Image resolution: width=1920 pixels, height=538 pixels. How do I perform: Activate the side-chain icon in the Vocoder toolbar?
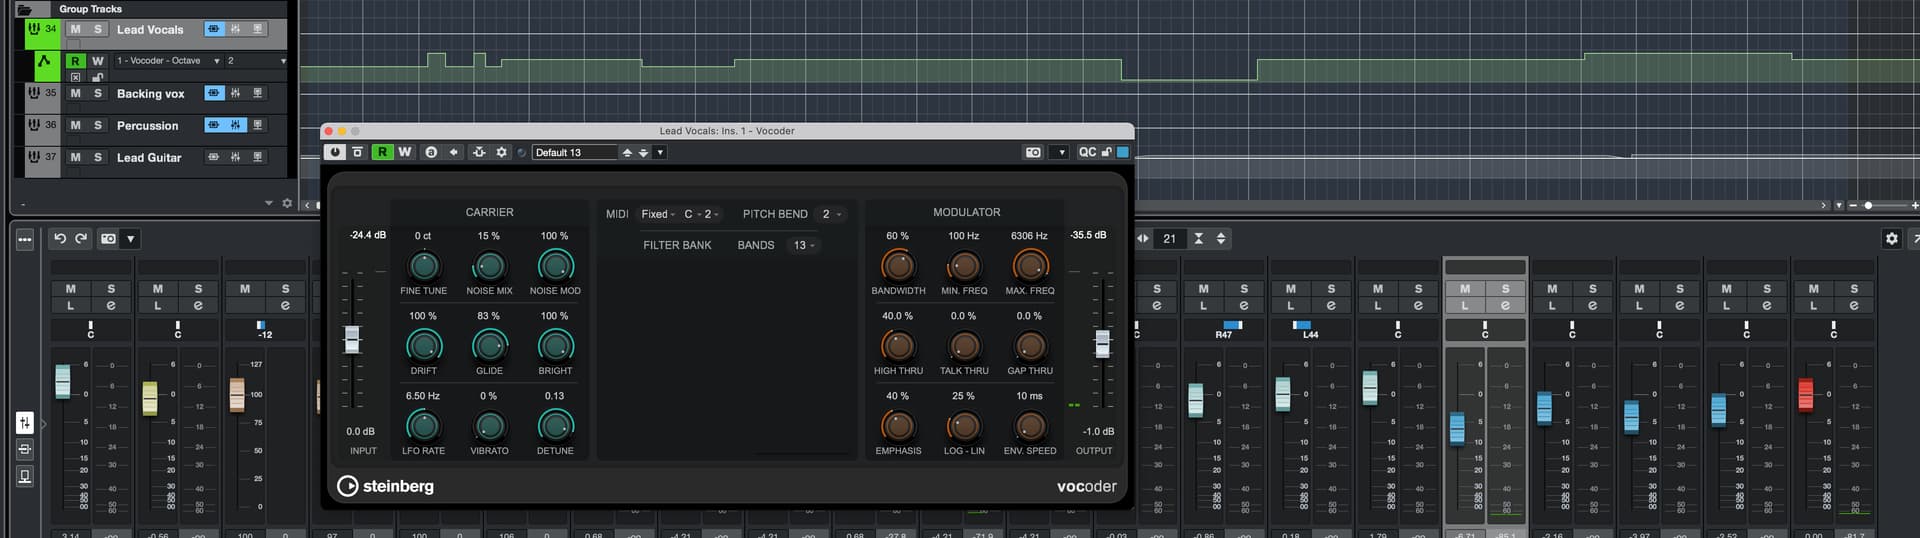(479, 152)
